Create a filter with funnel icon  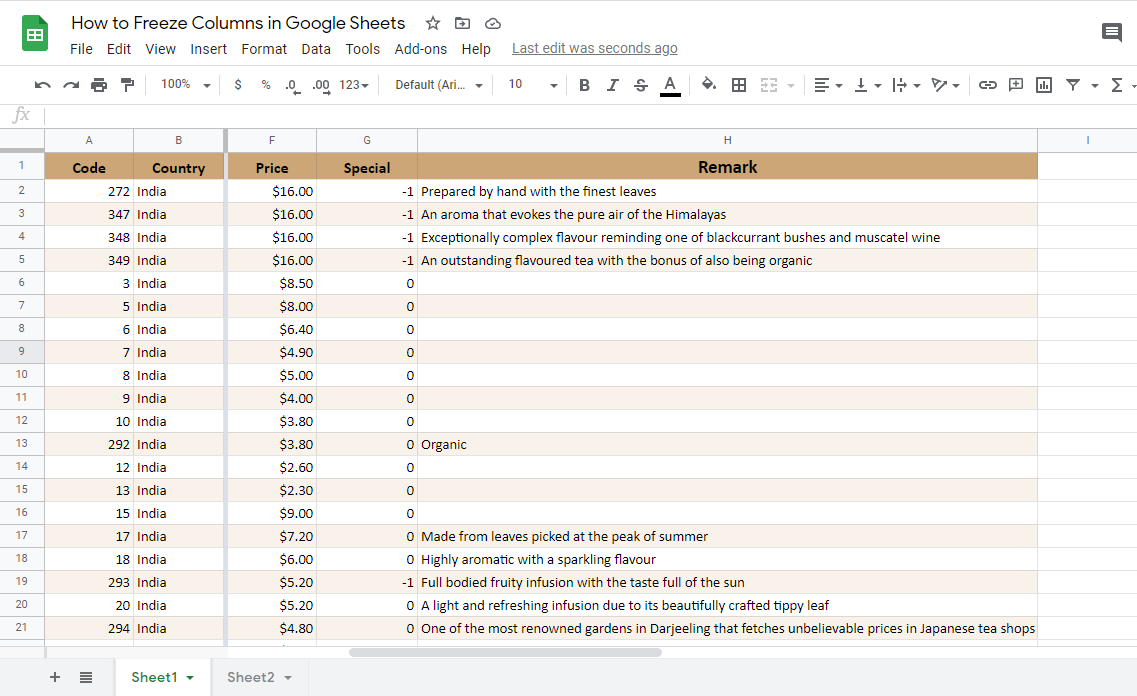[1073, 85]
